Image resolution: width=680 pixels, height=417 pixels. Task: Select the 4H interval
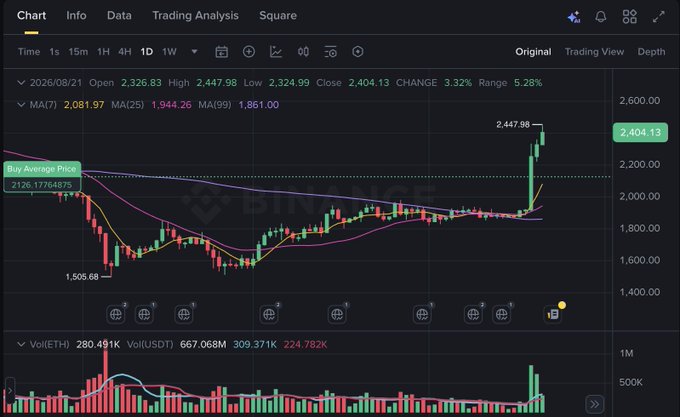125,52
